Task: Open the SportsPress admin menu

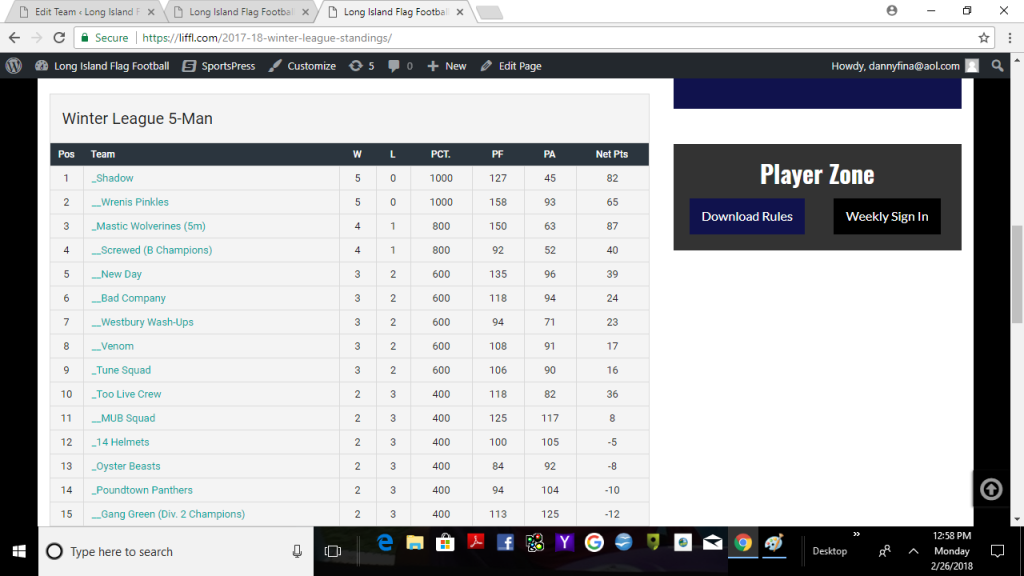Action: [x=218, y=66]
